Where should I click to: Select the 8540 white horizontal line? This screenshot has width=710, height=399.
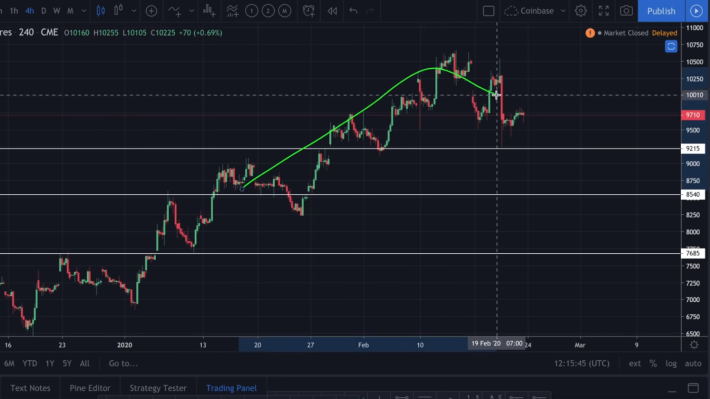point(340,195)
